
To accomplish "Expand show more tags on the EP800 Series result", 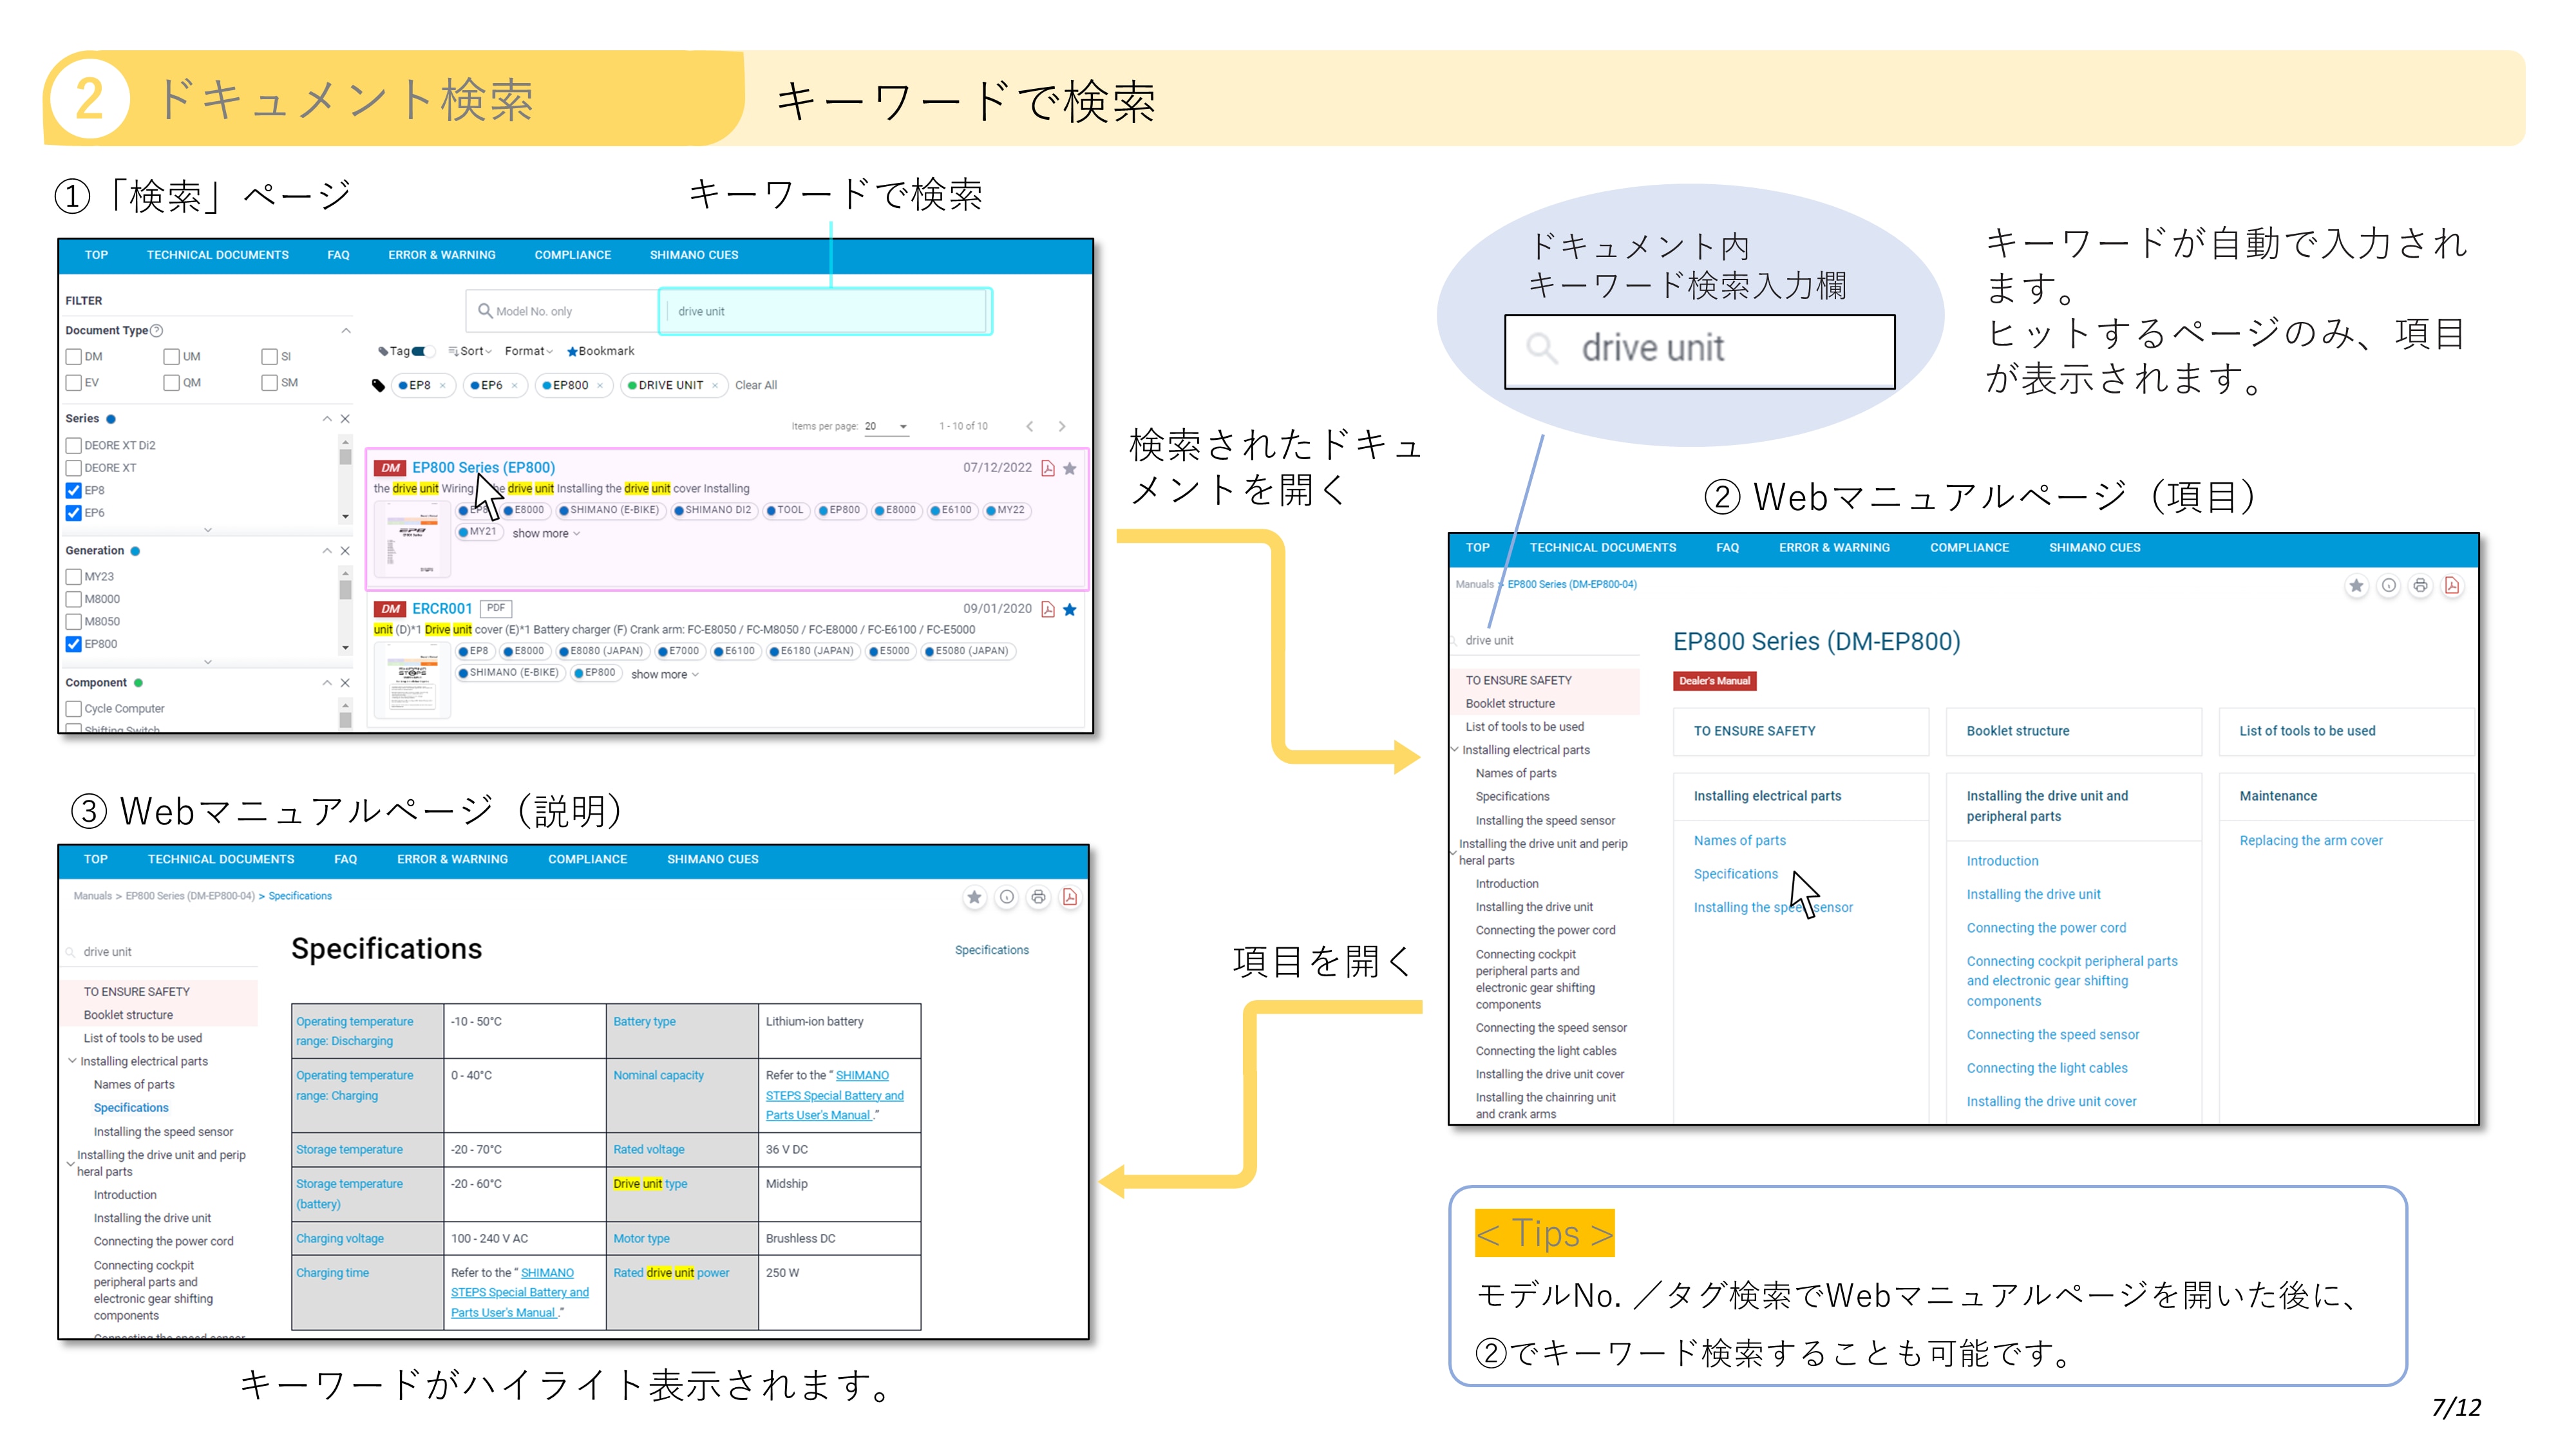I will [x=546, y=534].
